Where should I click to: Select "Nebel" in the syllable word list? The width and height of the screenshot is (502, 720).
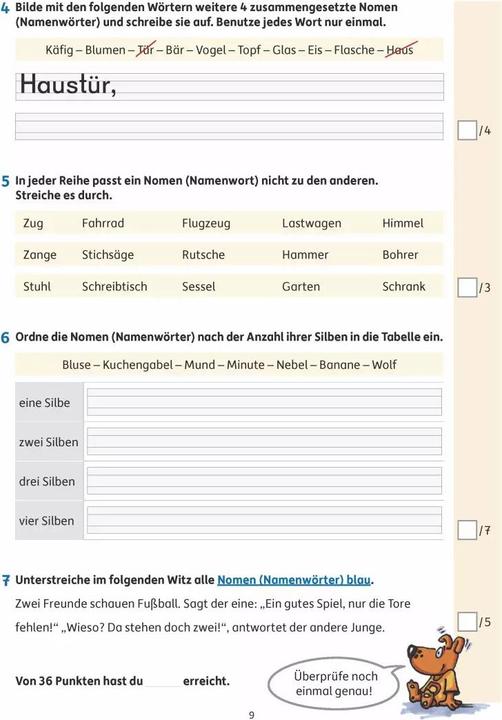tap(292, 365)
